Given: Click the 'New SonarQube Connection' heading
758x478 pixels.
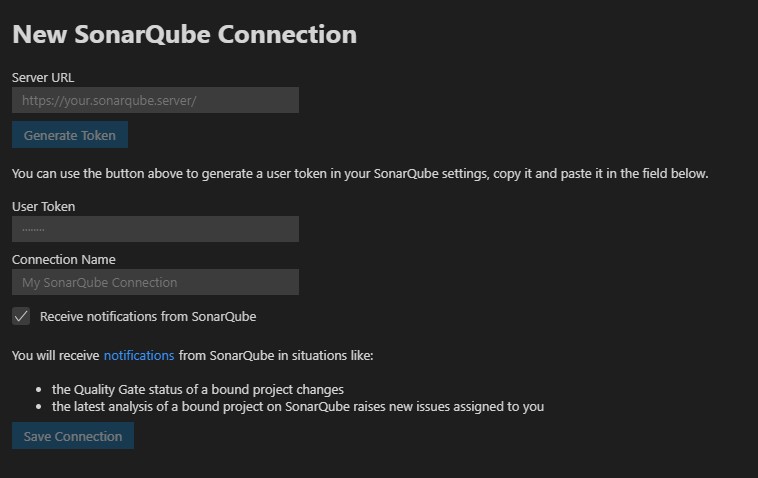Looking at the screenshot, I should 185,34.
